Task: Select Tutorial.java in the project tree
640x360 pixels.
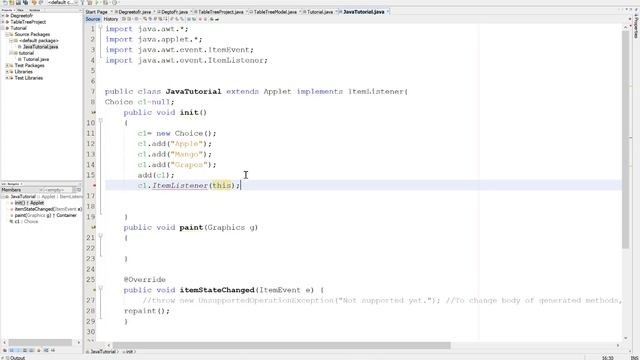Action: pyautogui.click(x=36, y=59)
